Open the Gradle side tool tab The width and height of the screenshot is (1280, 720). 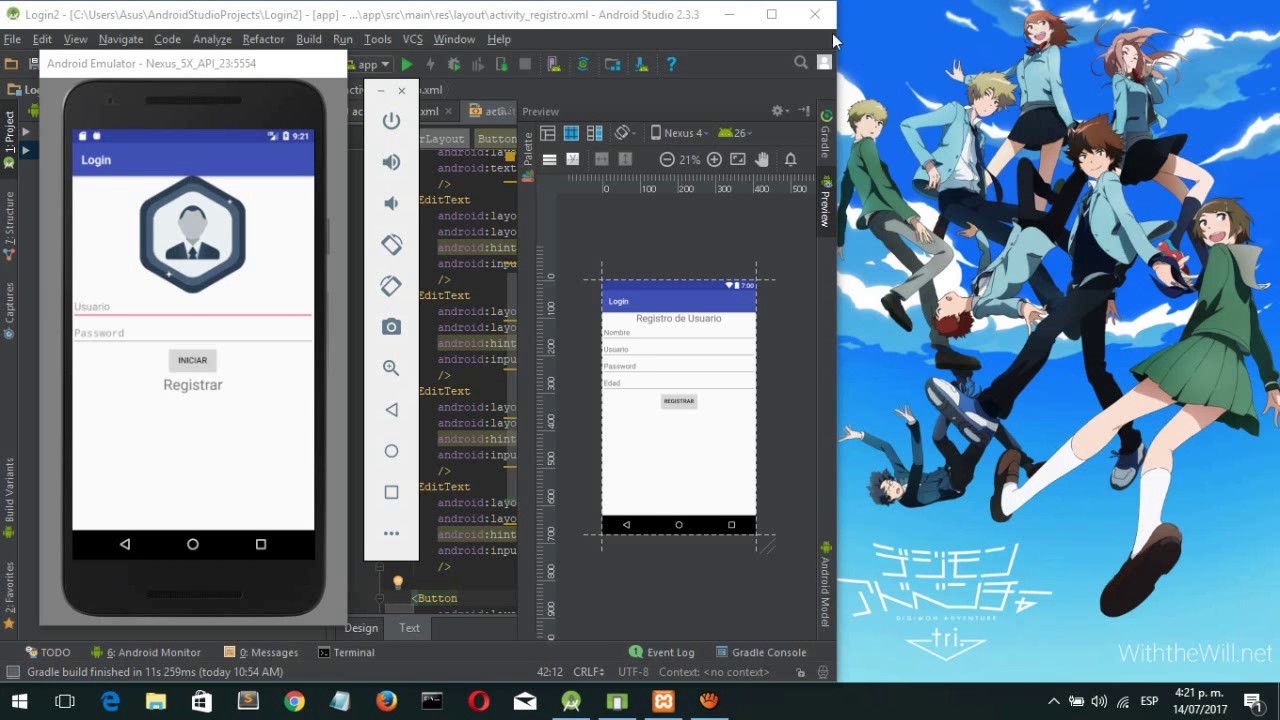[x=826, y=135]
